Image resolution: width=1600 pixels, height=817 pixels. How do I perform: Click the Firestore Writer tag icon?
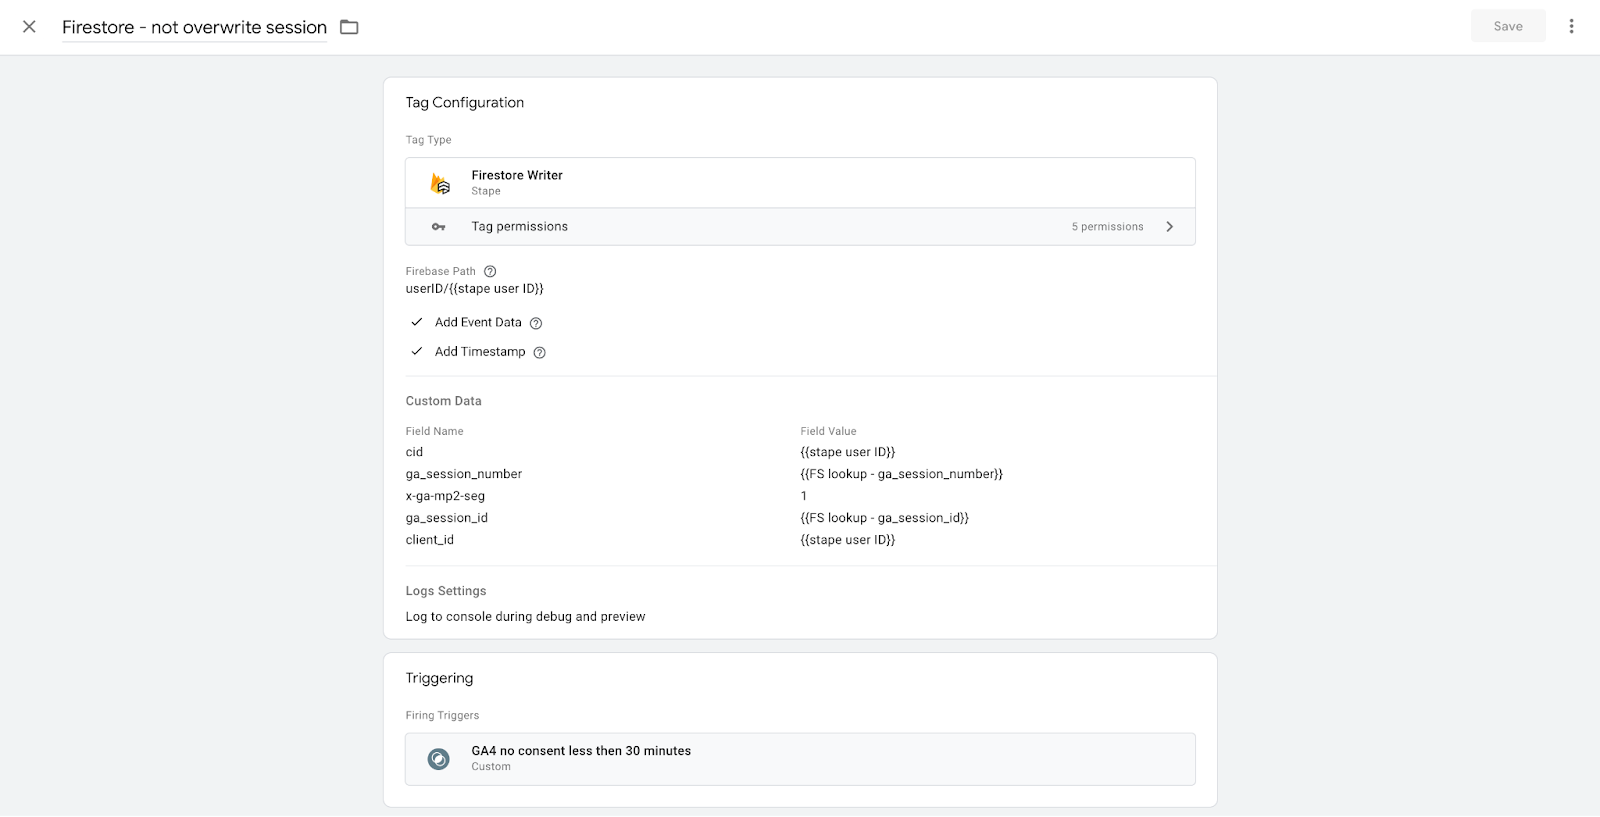[x=440, y=183]
